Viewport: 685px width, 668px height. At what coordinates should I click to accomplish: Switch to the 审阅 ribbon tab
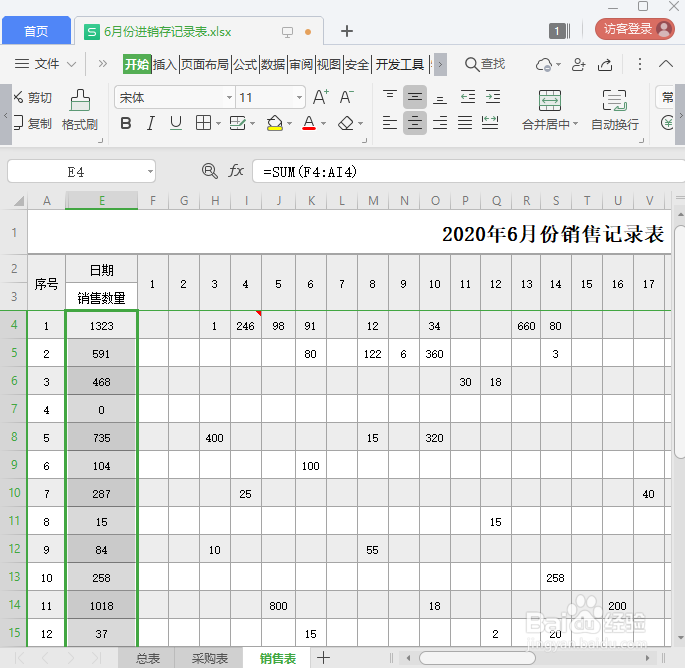pyautogui.click(x=301, y=65)
